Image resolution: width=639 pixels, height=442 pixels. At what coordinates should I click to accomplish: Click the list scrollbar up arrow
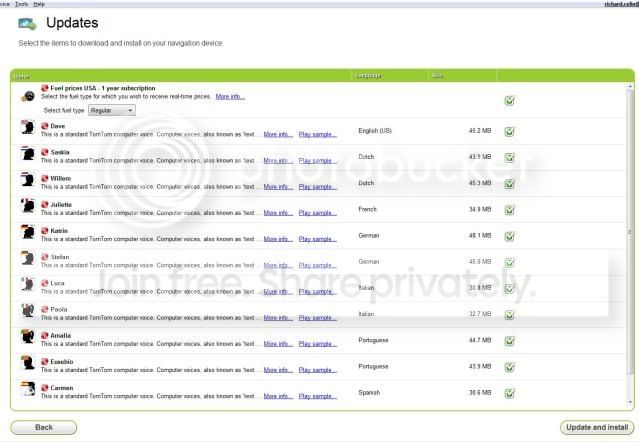point(630,87)
